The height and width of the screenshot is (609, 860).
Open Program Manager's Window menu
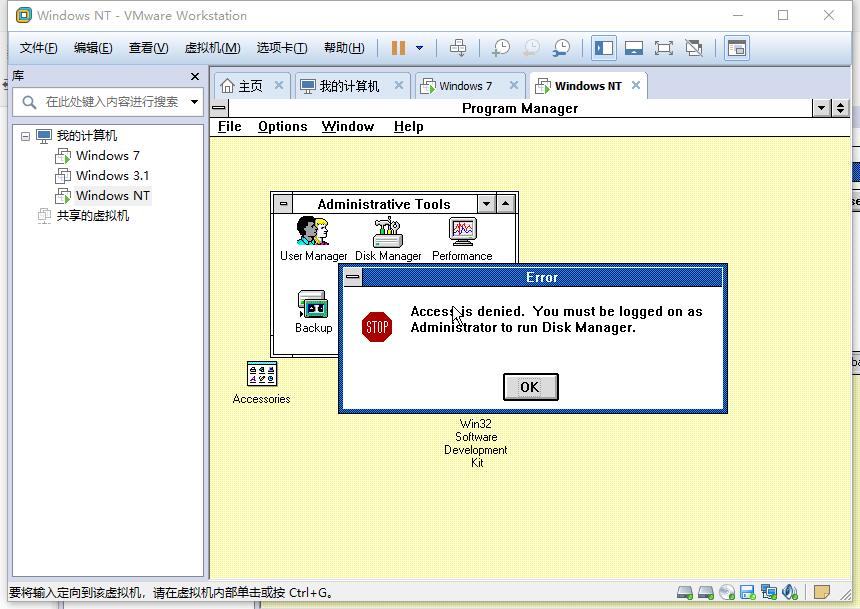point(348,127)
